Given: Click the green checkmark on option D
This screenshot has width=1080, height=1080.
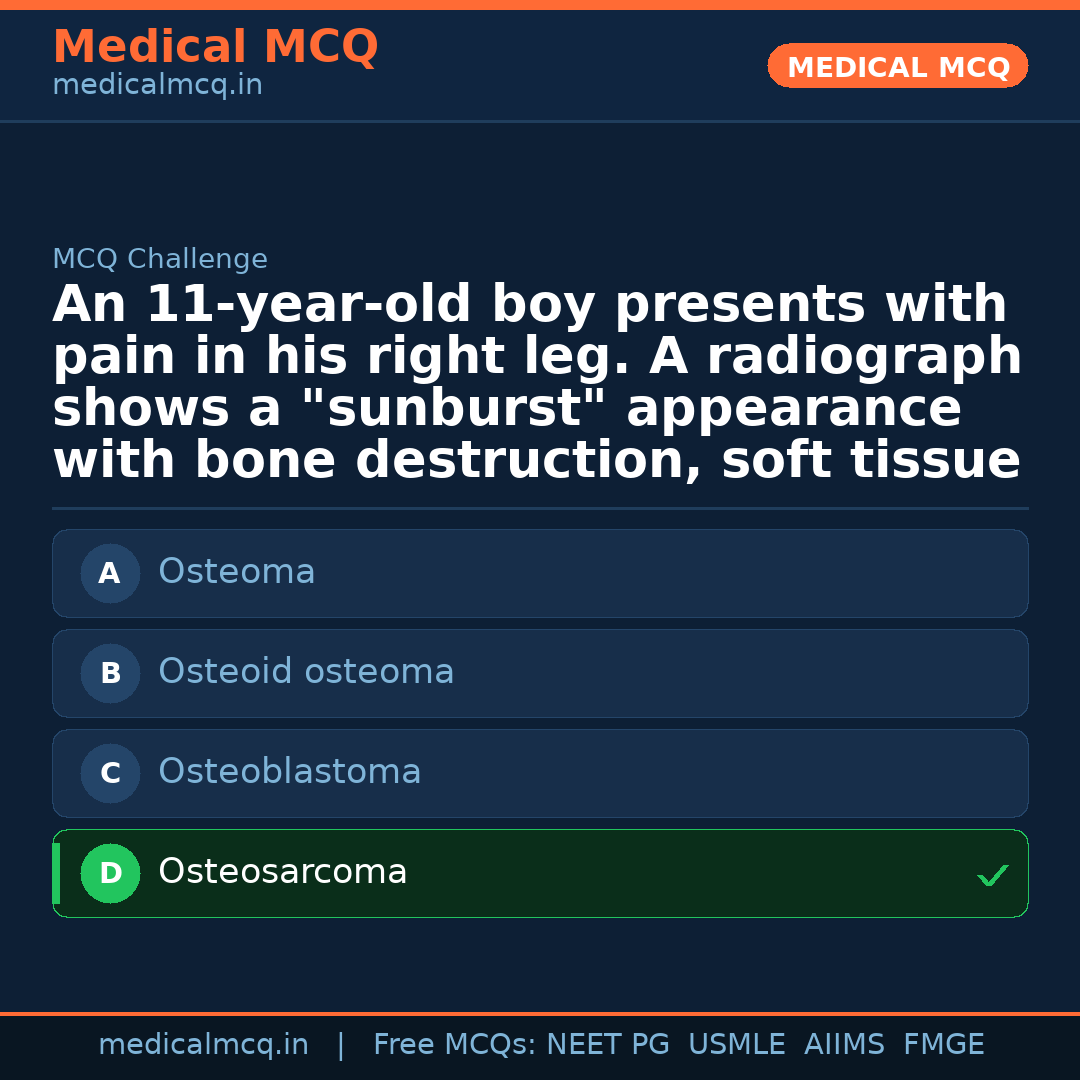Looking at the screenshot, I should [x=993, y=876].
